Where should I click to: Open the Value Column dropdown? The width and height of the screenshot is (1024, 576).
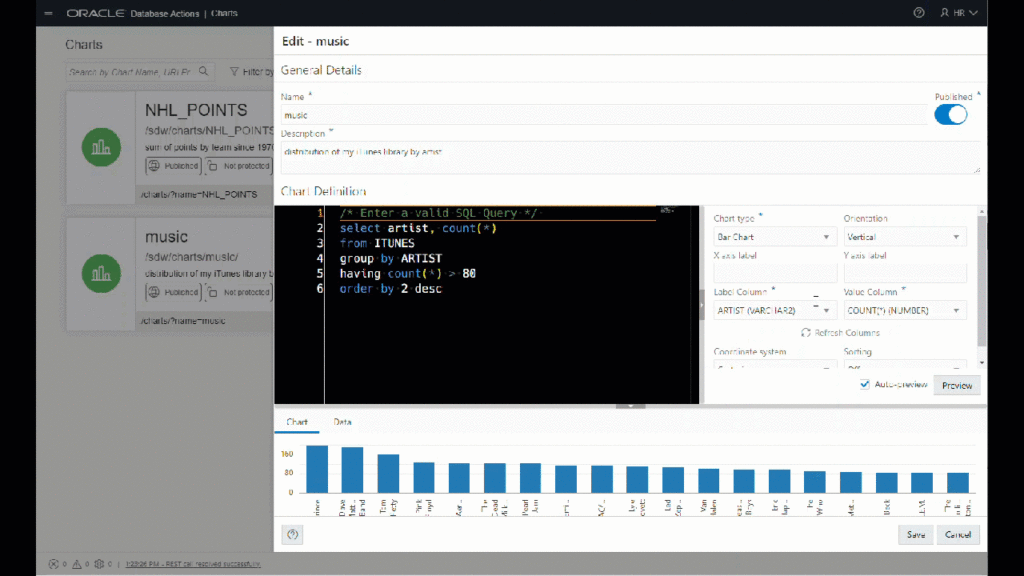904,311
